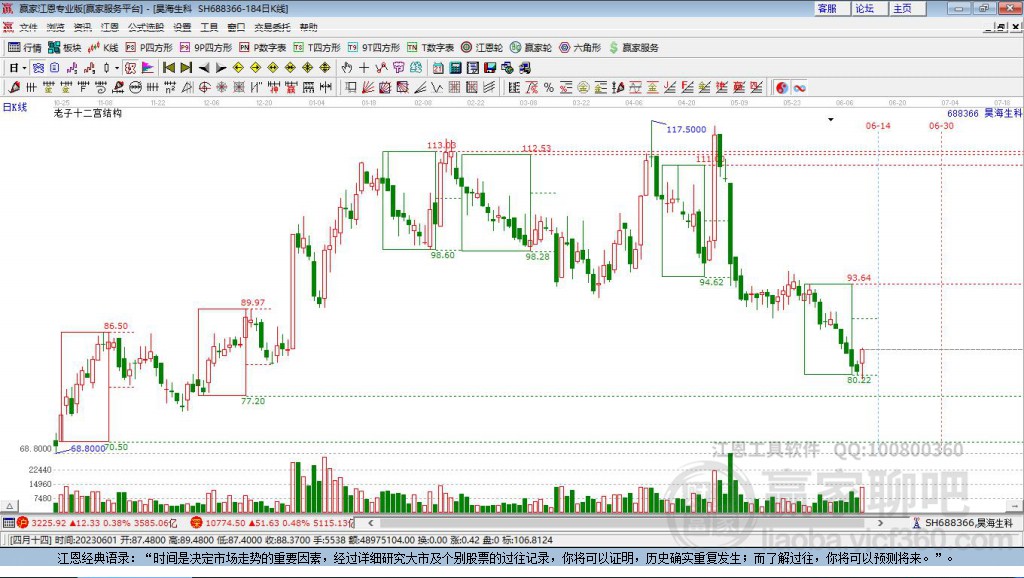Select the percent sign tool
The width and height of the screenshot is (1024, 578).
pos(549,88)
